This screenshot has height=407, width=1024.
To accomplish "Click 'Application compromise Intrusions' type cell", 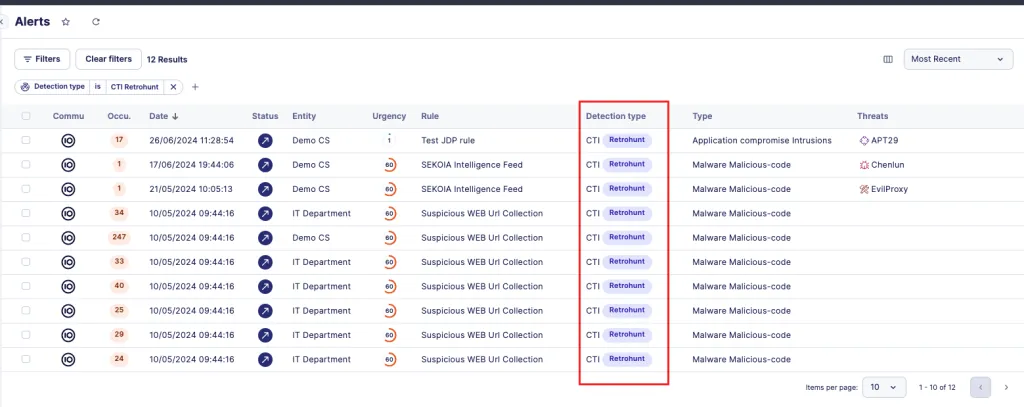I will click(x=761, y=140).
